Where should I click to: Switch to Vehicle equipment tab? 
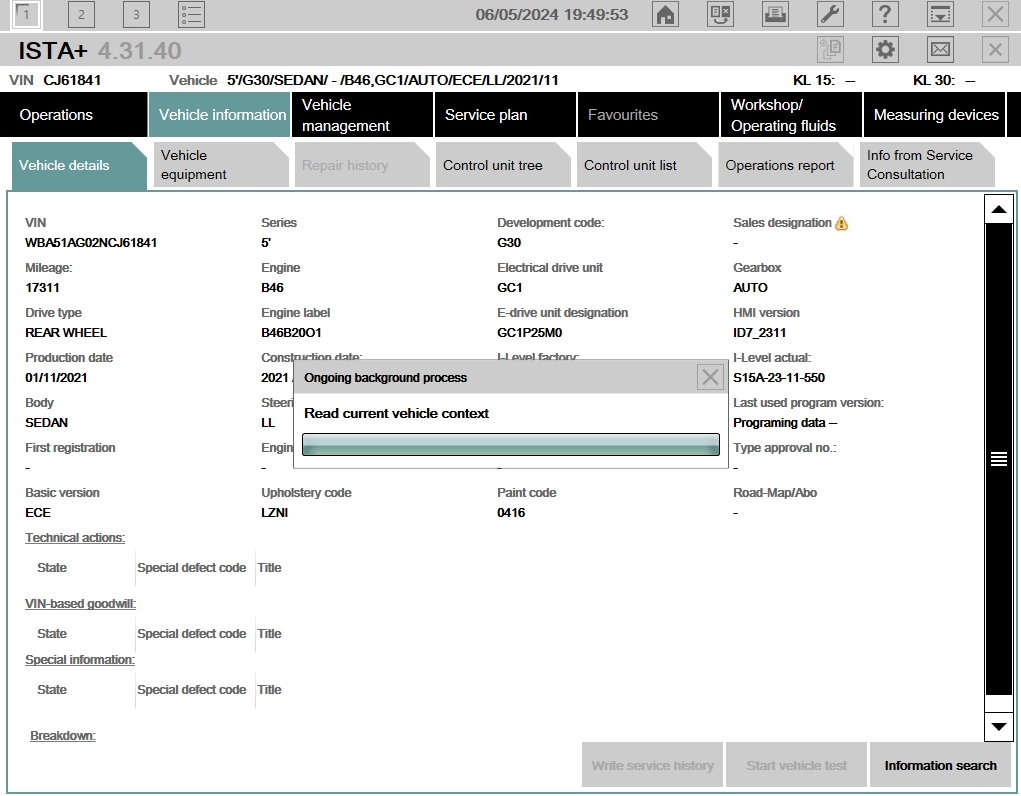[221, 165]
